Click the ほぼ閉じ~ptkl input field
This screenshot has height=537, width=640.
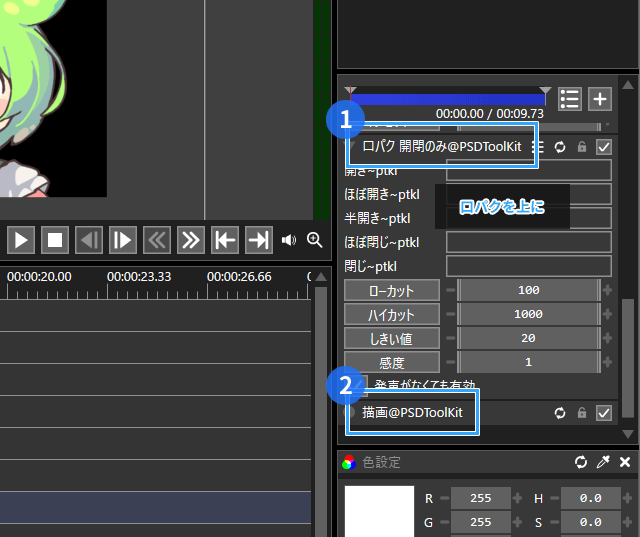point(528,242)
